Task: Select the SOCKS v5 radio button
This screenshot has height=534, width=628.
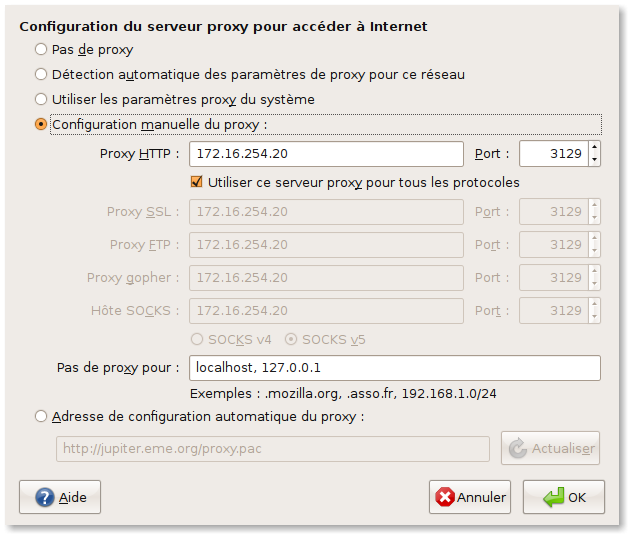Action: (x=291, y=339)
